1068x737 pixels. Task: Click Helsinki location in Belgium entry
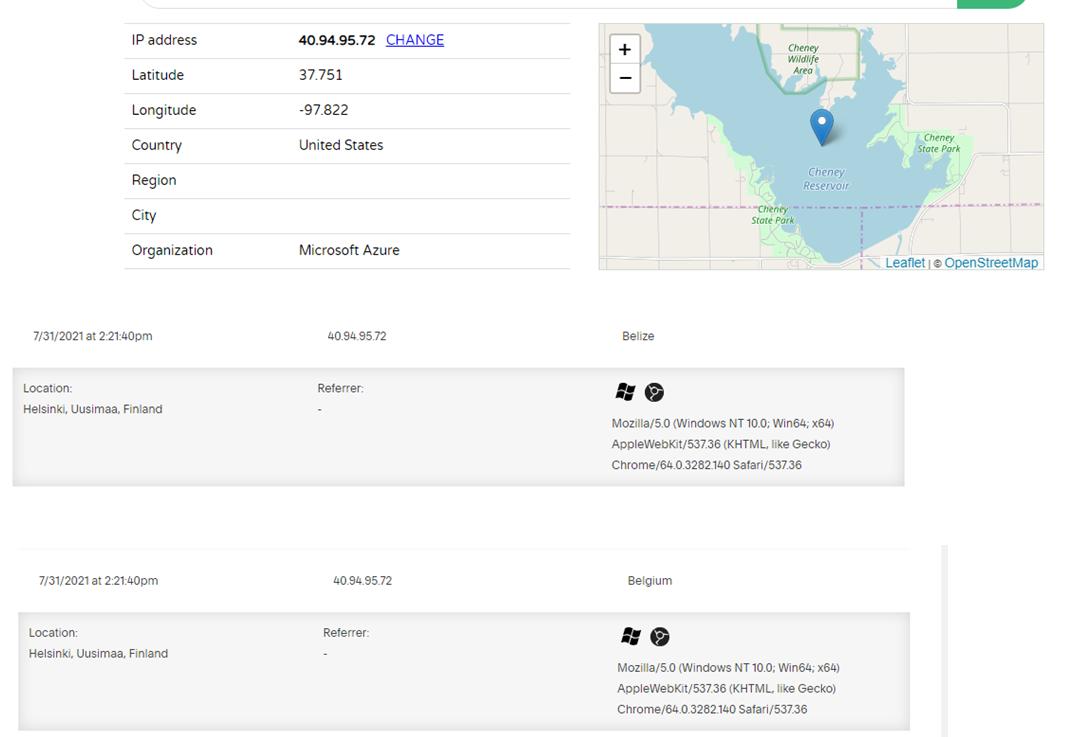98,653
